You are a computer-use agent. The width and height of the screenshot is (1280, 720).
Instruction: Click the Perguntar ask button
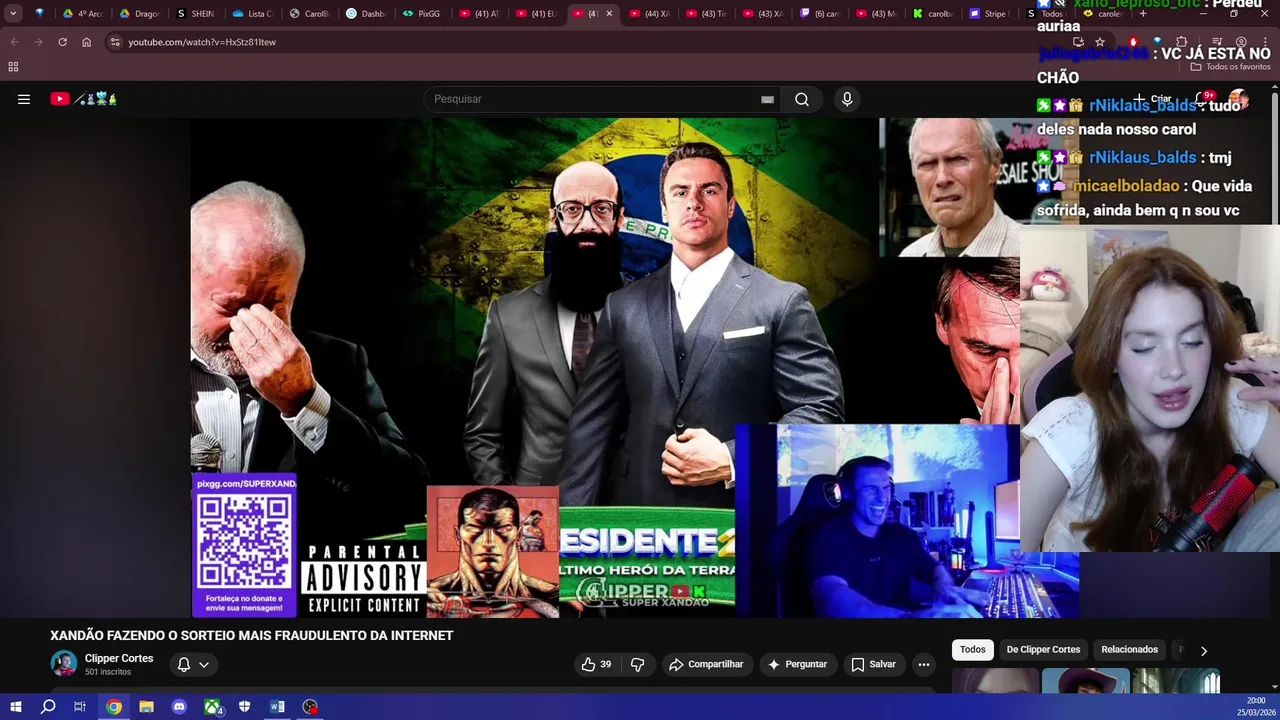tap(797, 664)
